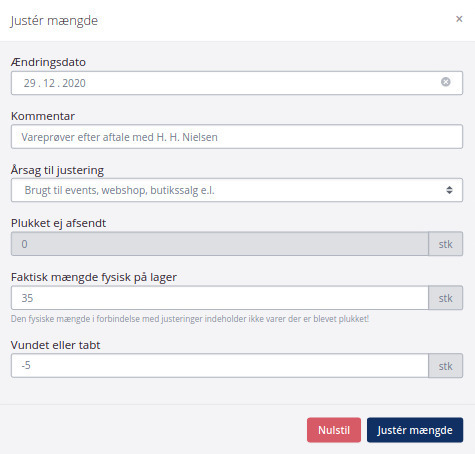Click the stk unit beside Plukket ej afsendt
475x454 pixels.
coord(445,244)
